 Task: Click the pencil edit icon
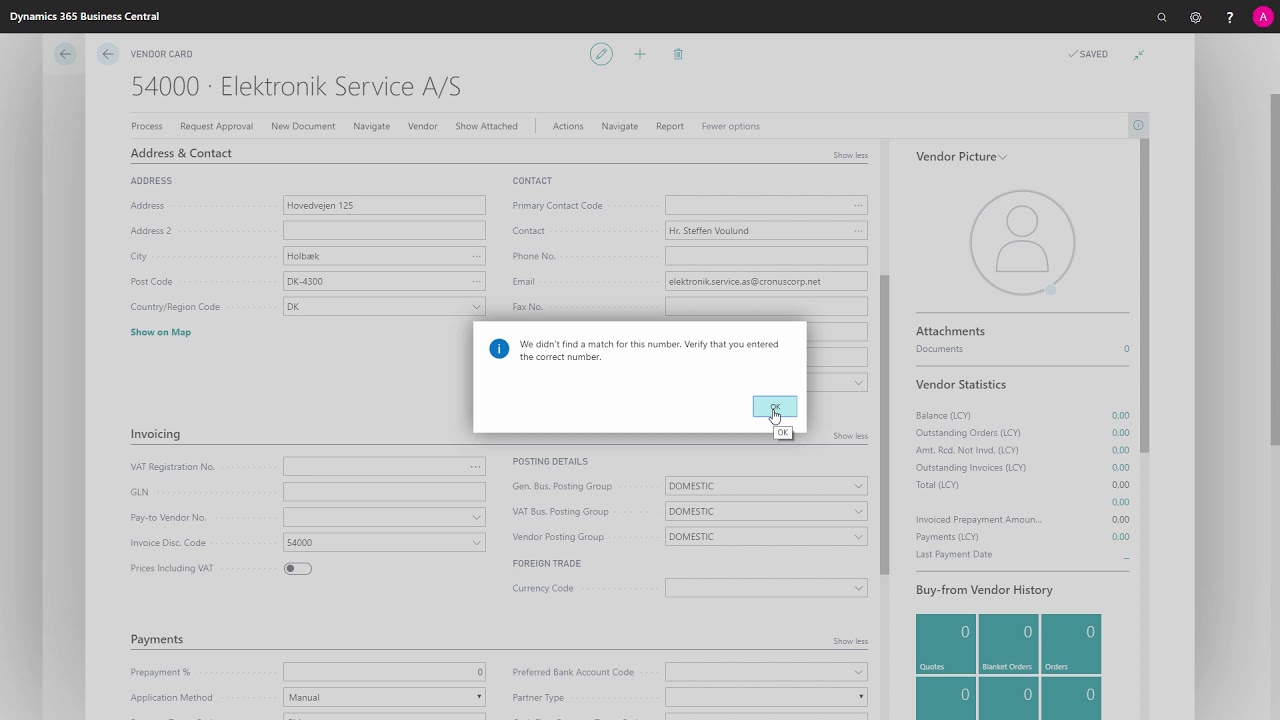pos(601,54)
